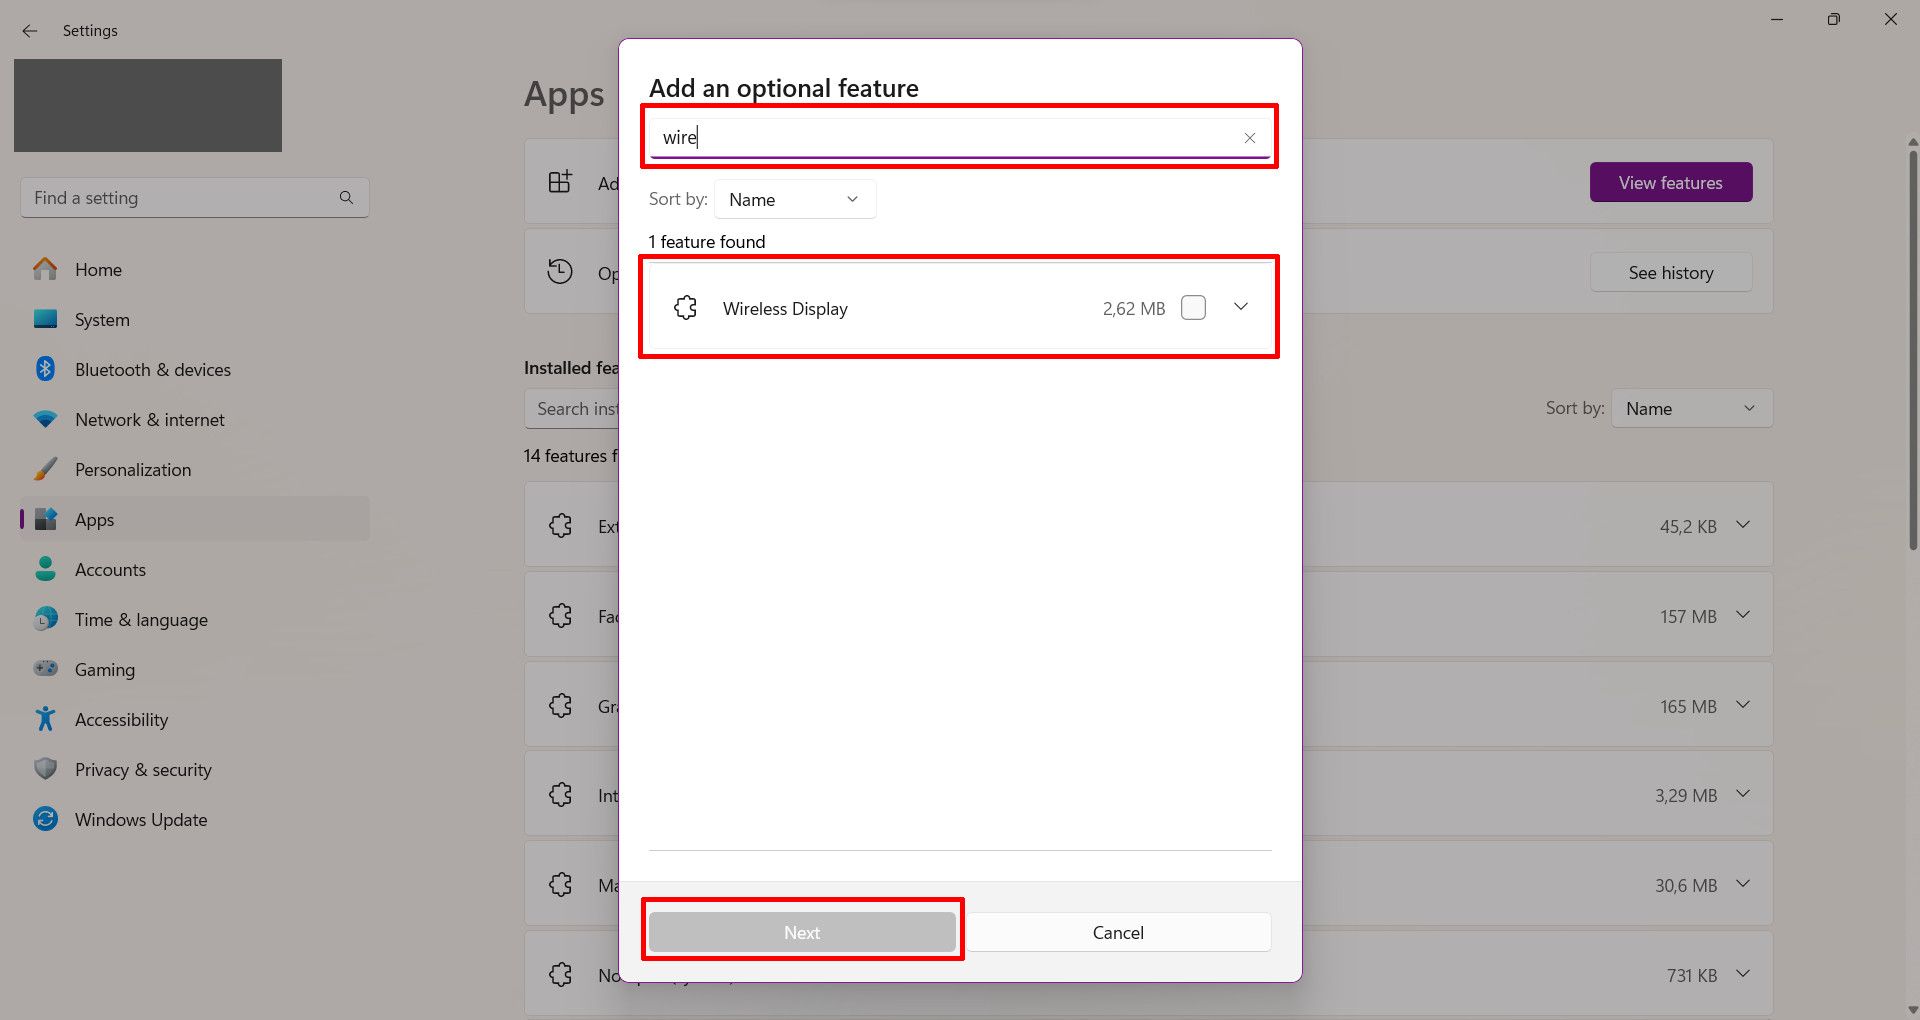Click the Wireless Display puzzle icon
Viewport: 1920px width, 1020px height.
coord(686,308)
